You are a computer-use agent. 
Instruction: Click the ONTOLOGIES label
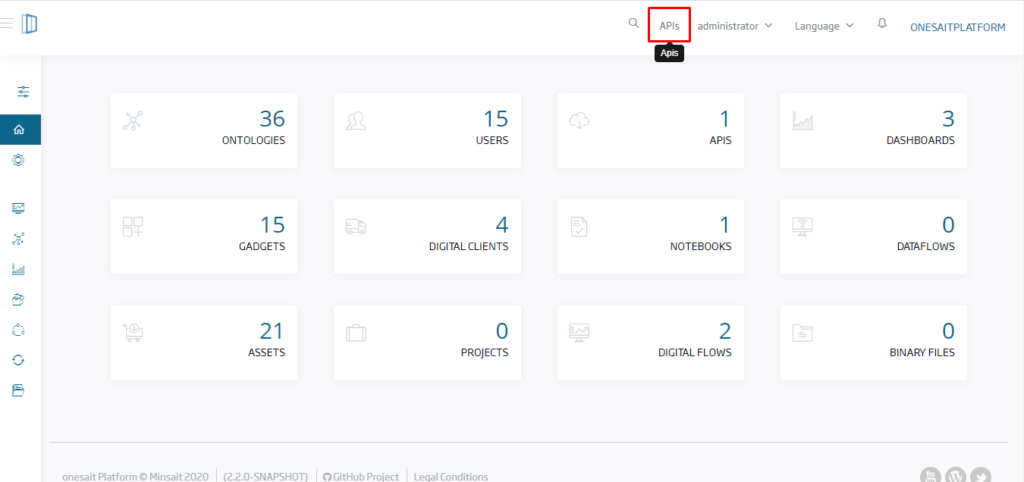(x=253, y=140)
